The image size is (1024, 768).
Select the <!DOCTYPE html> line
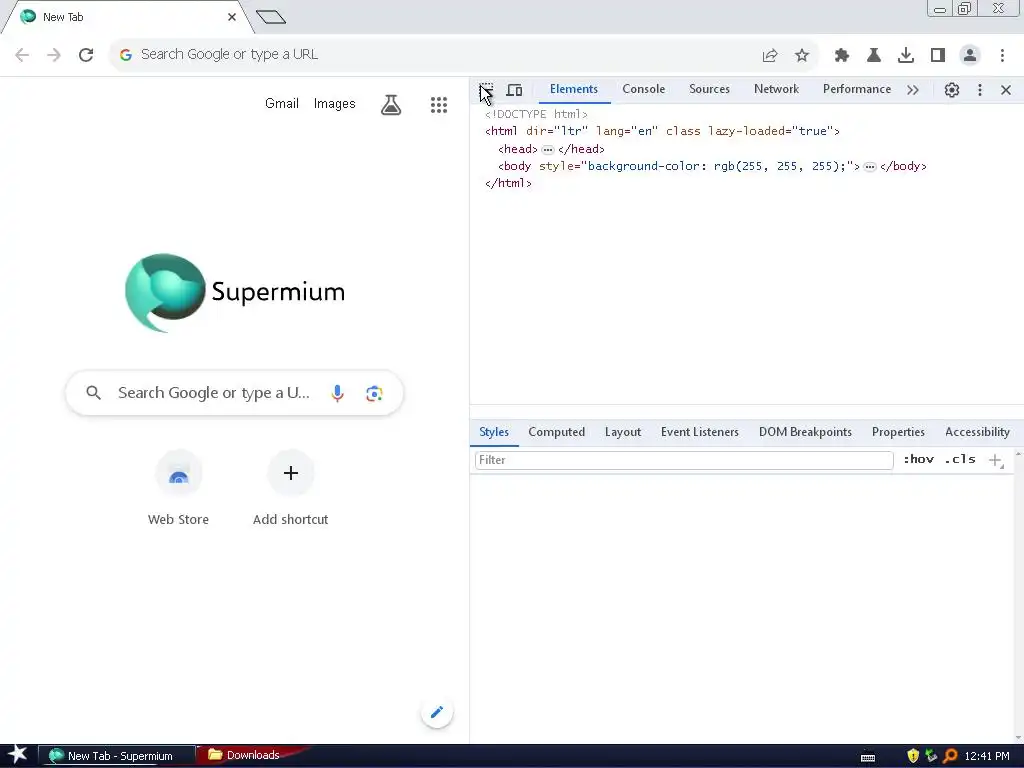(x=536, y=114)
